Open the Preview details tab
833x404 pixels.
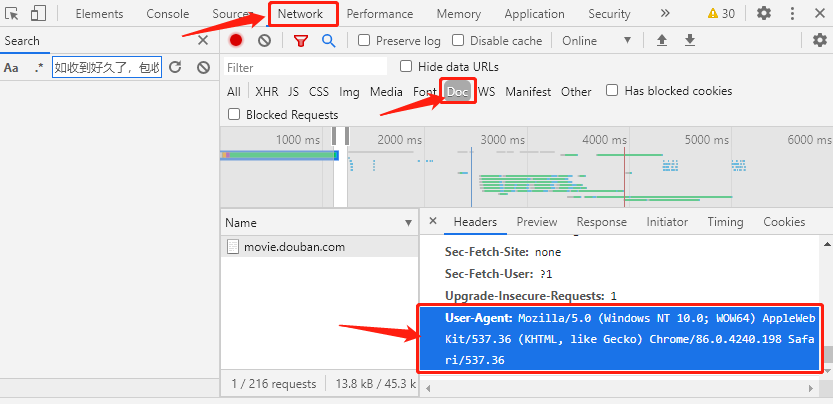(537, 222)
